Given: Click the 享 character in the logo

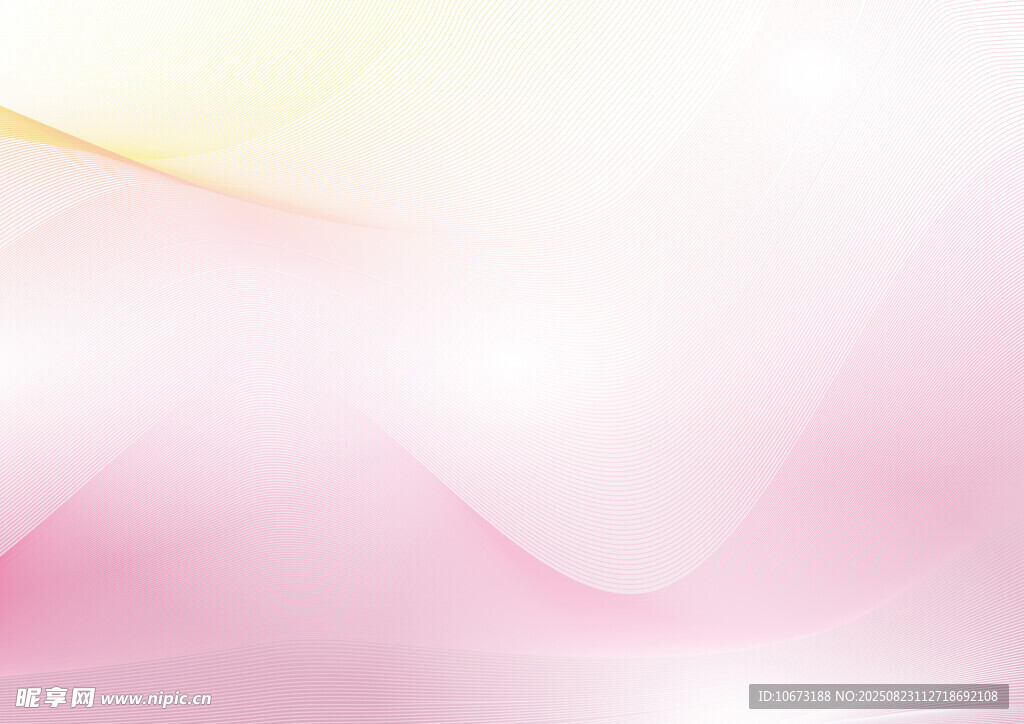Looking at the screenshot, I should click(56, 697).
